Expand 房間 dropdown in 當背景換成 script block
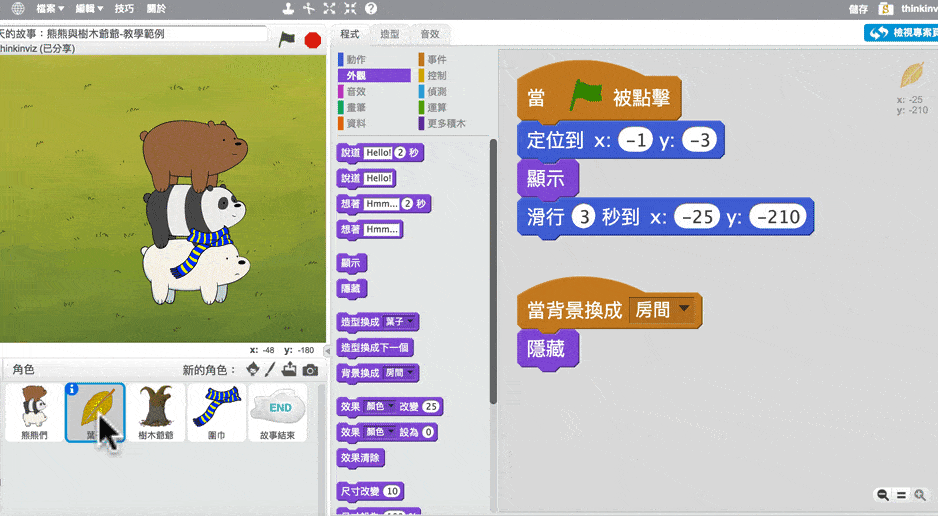The width and height of the screenshot is (938, 516). (684, 309)
